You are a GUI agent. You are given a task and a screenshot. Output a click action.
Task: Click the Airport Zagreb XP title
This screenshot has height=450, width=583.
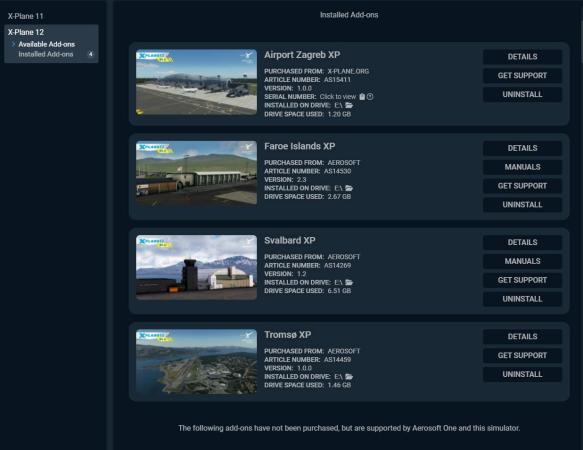[x=302, y=55]
